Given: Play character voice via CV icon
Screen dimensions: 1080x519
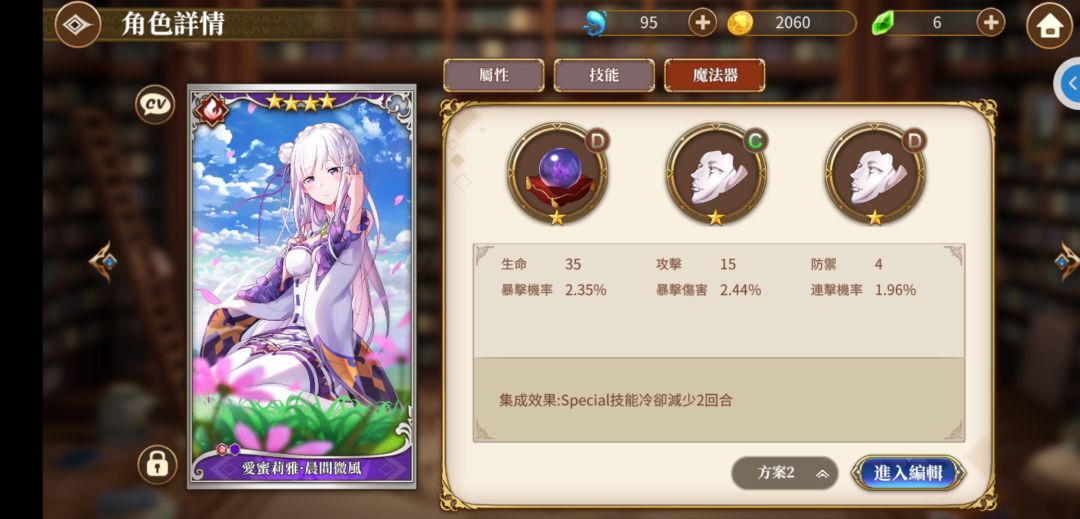Looking at the screenshot, I should (155, 105).
